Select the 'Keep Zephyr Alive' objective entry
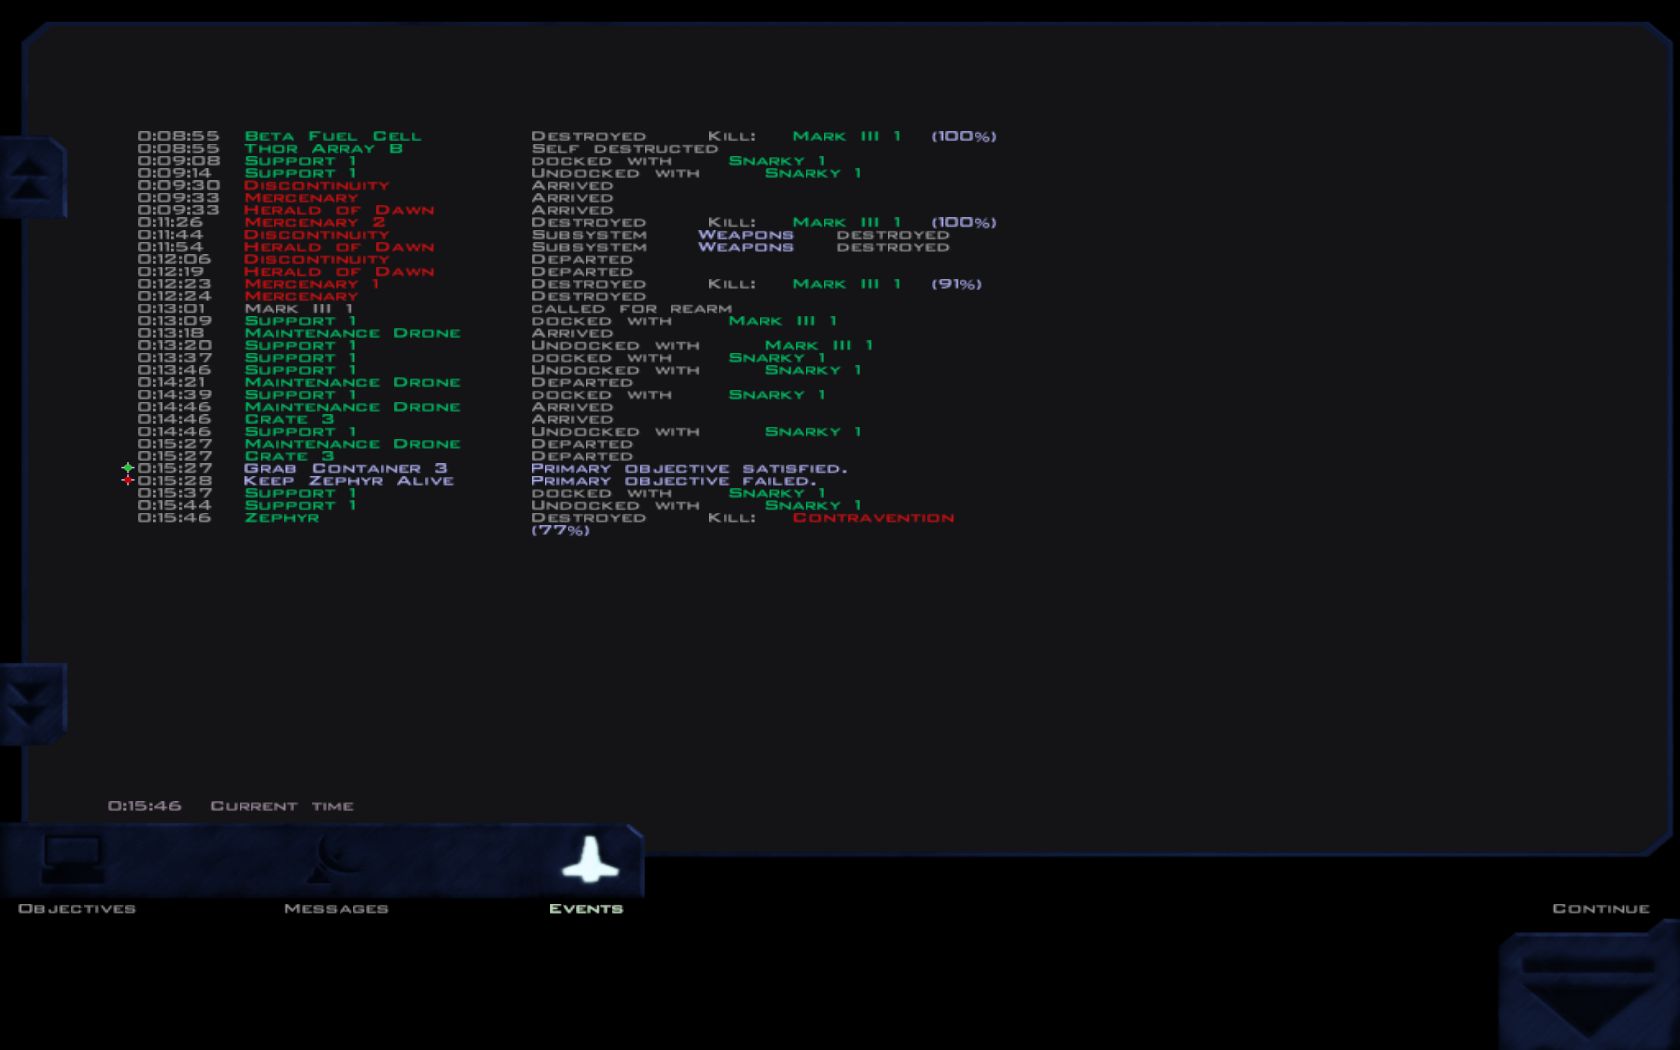Screen dimensions: 1680x1050 349,480
